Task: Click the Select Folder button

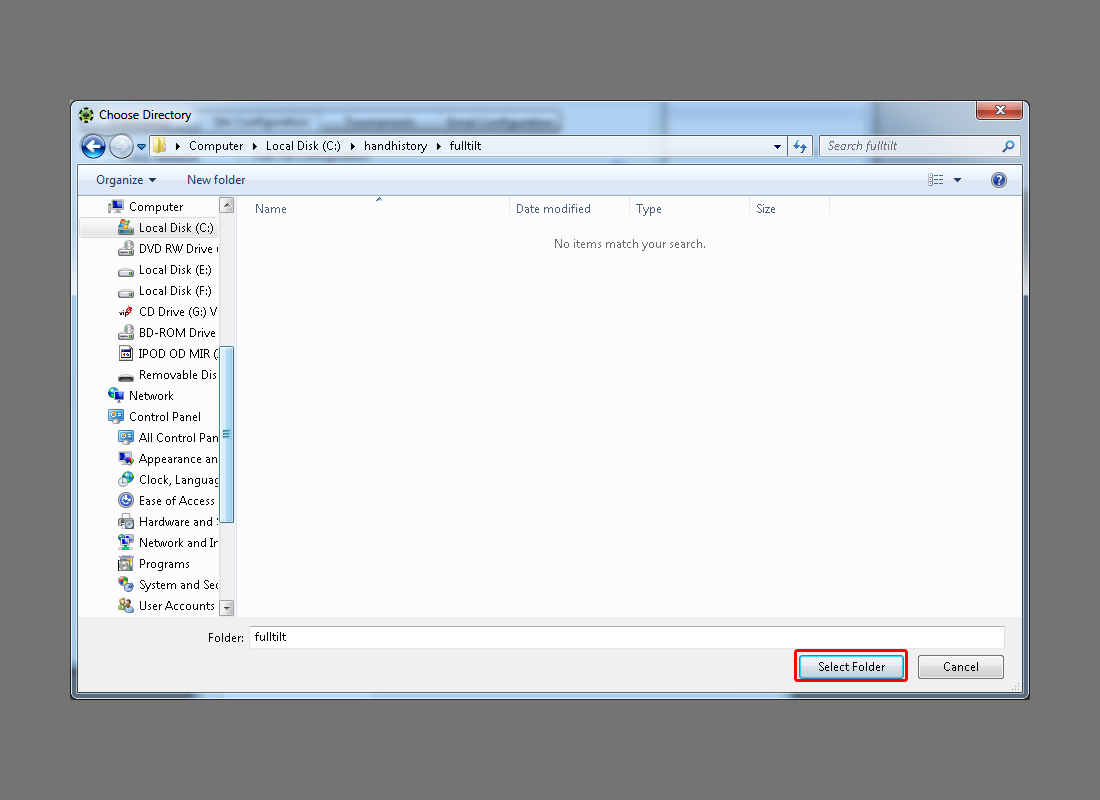Action: click(x=851, y=667)
